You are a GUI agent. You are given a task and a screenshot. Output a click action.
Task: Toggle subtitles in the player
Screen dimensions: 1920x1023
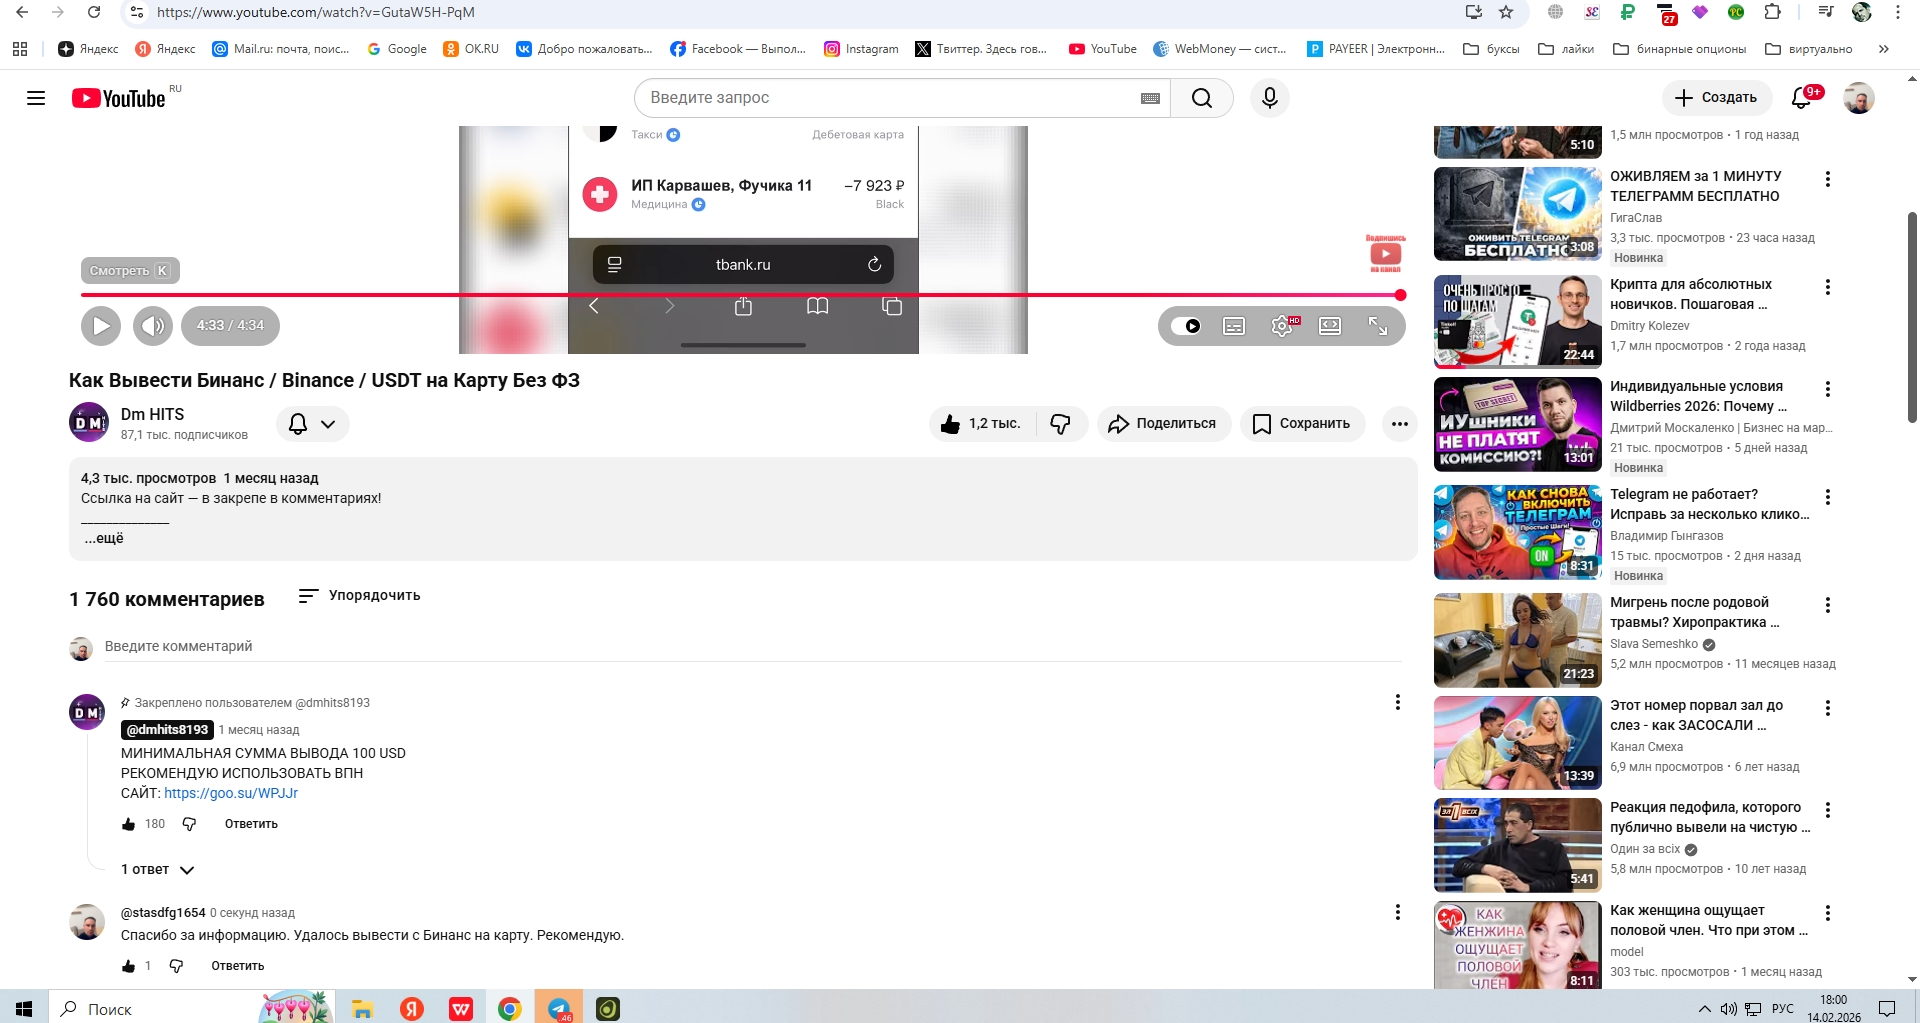[x=1234, y=326]
